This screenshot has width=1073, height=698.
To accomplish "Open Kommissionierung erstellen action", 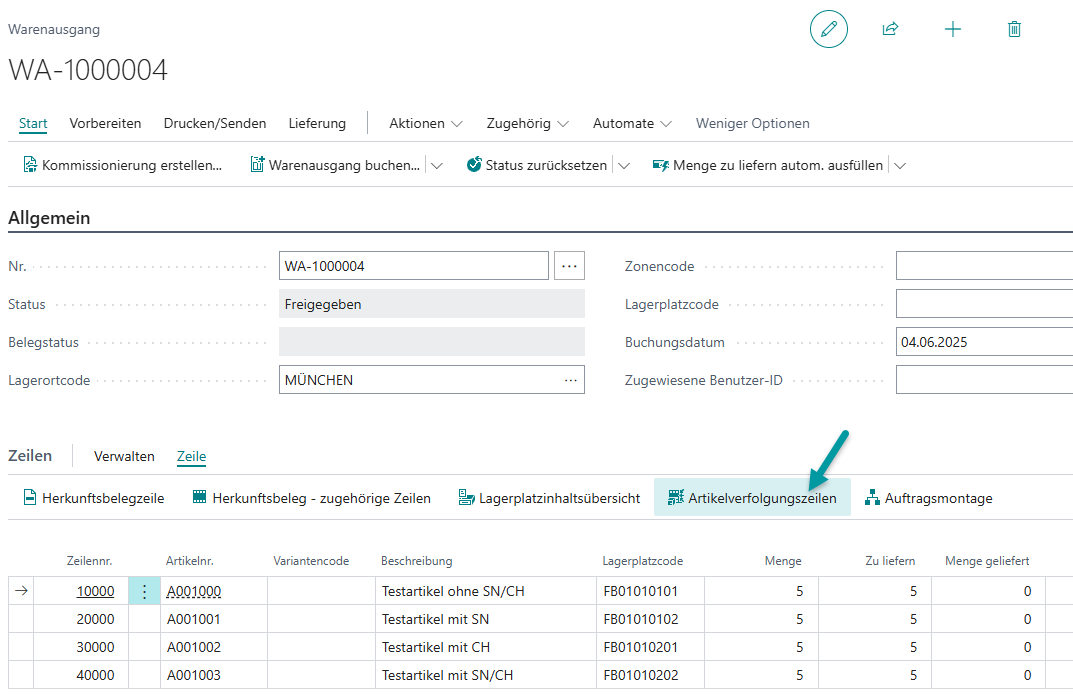I will 122,165.
